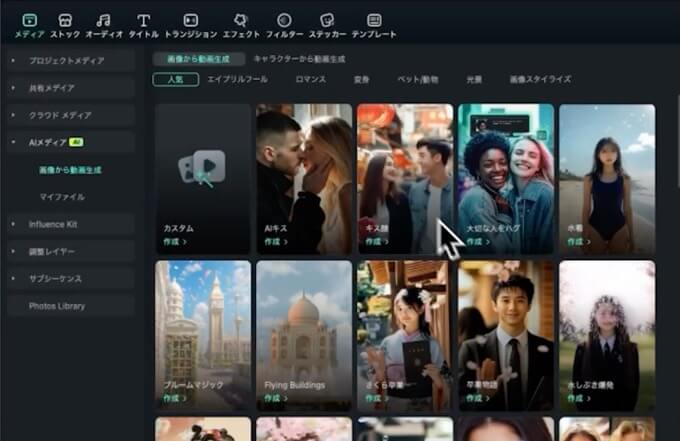Expand the サブシーケンス arrow
Screen dimensions: 680x441
coord(13,279)
